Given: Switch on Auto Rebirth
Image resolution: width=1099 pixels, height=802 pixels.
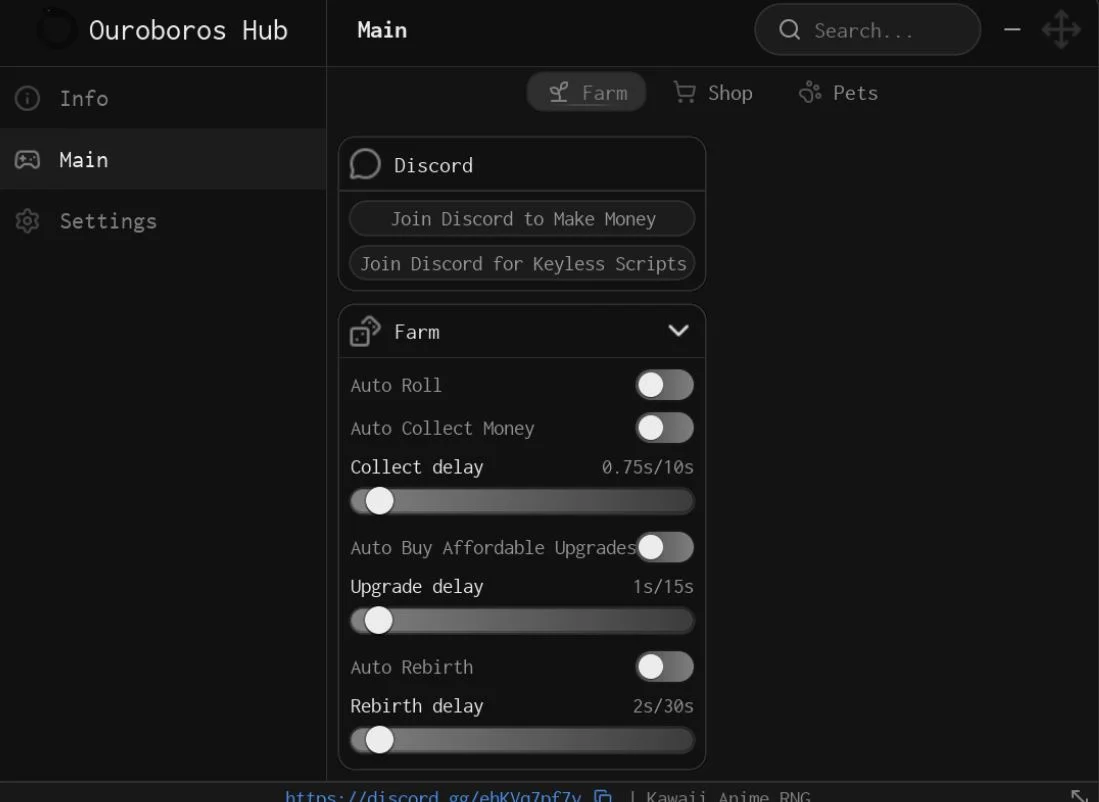Looking at the screenshot, I should (x=664, y=667).
